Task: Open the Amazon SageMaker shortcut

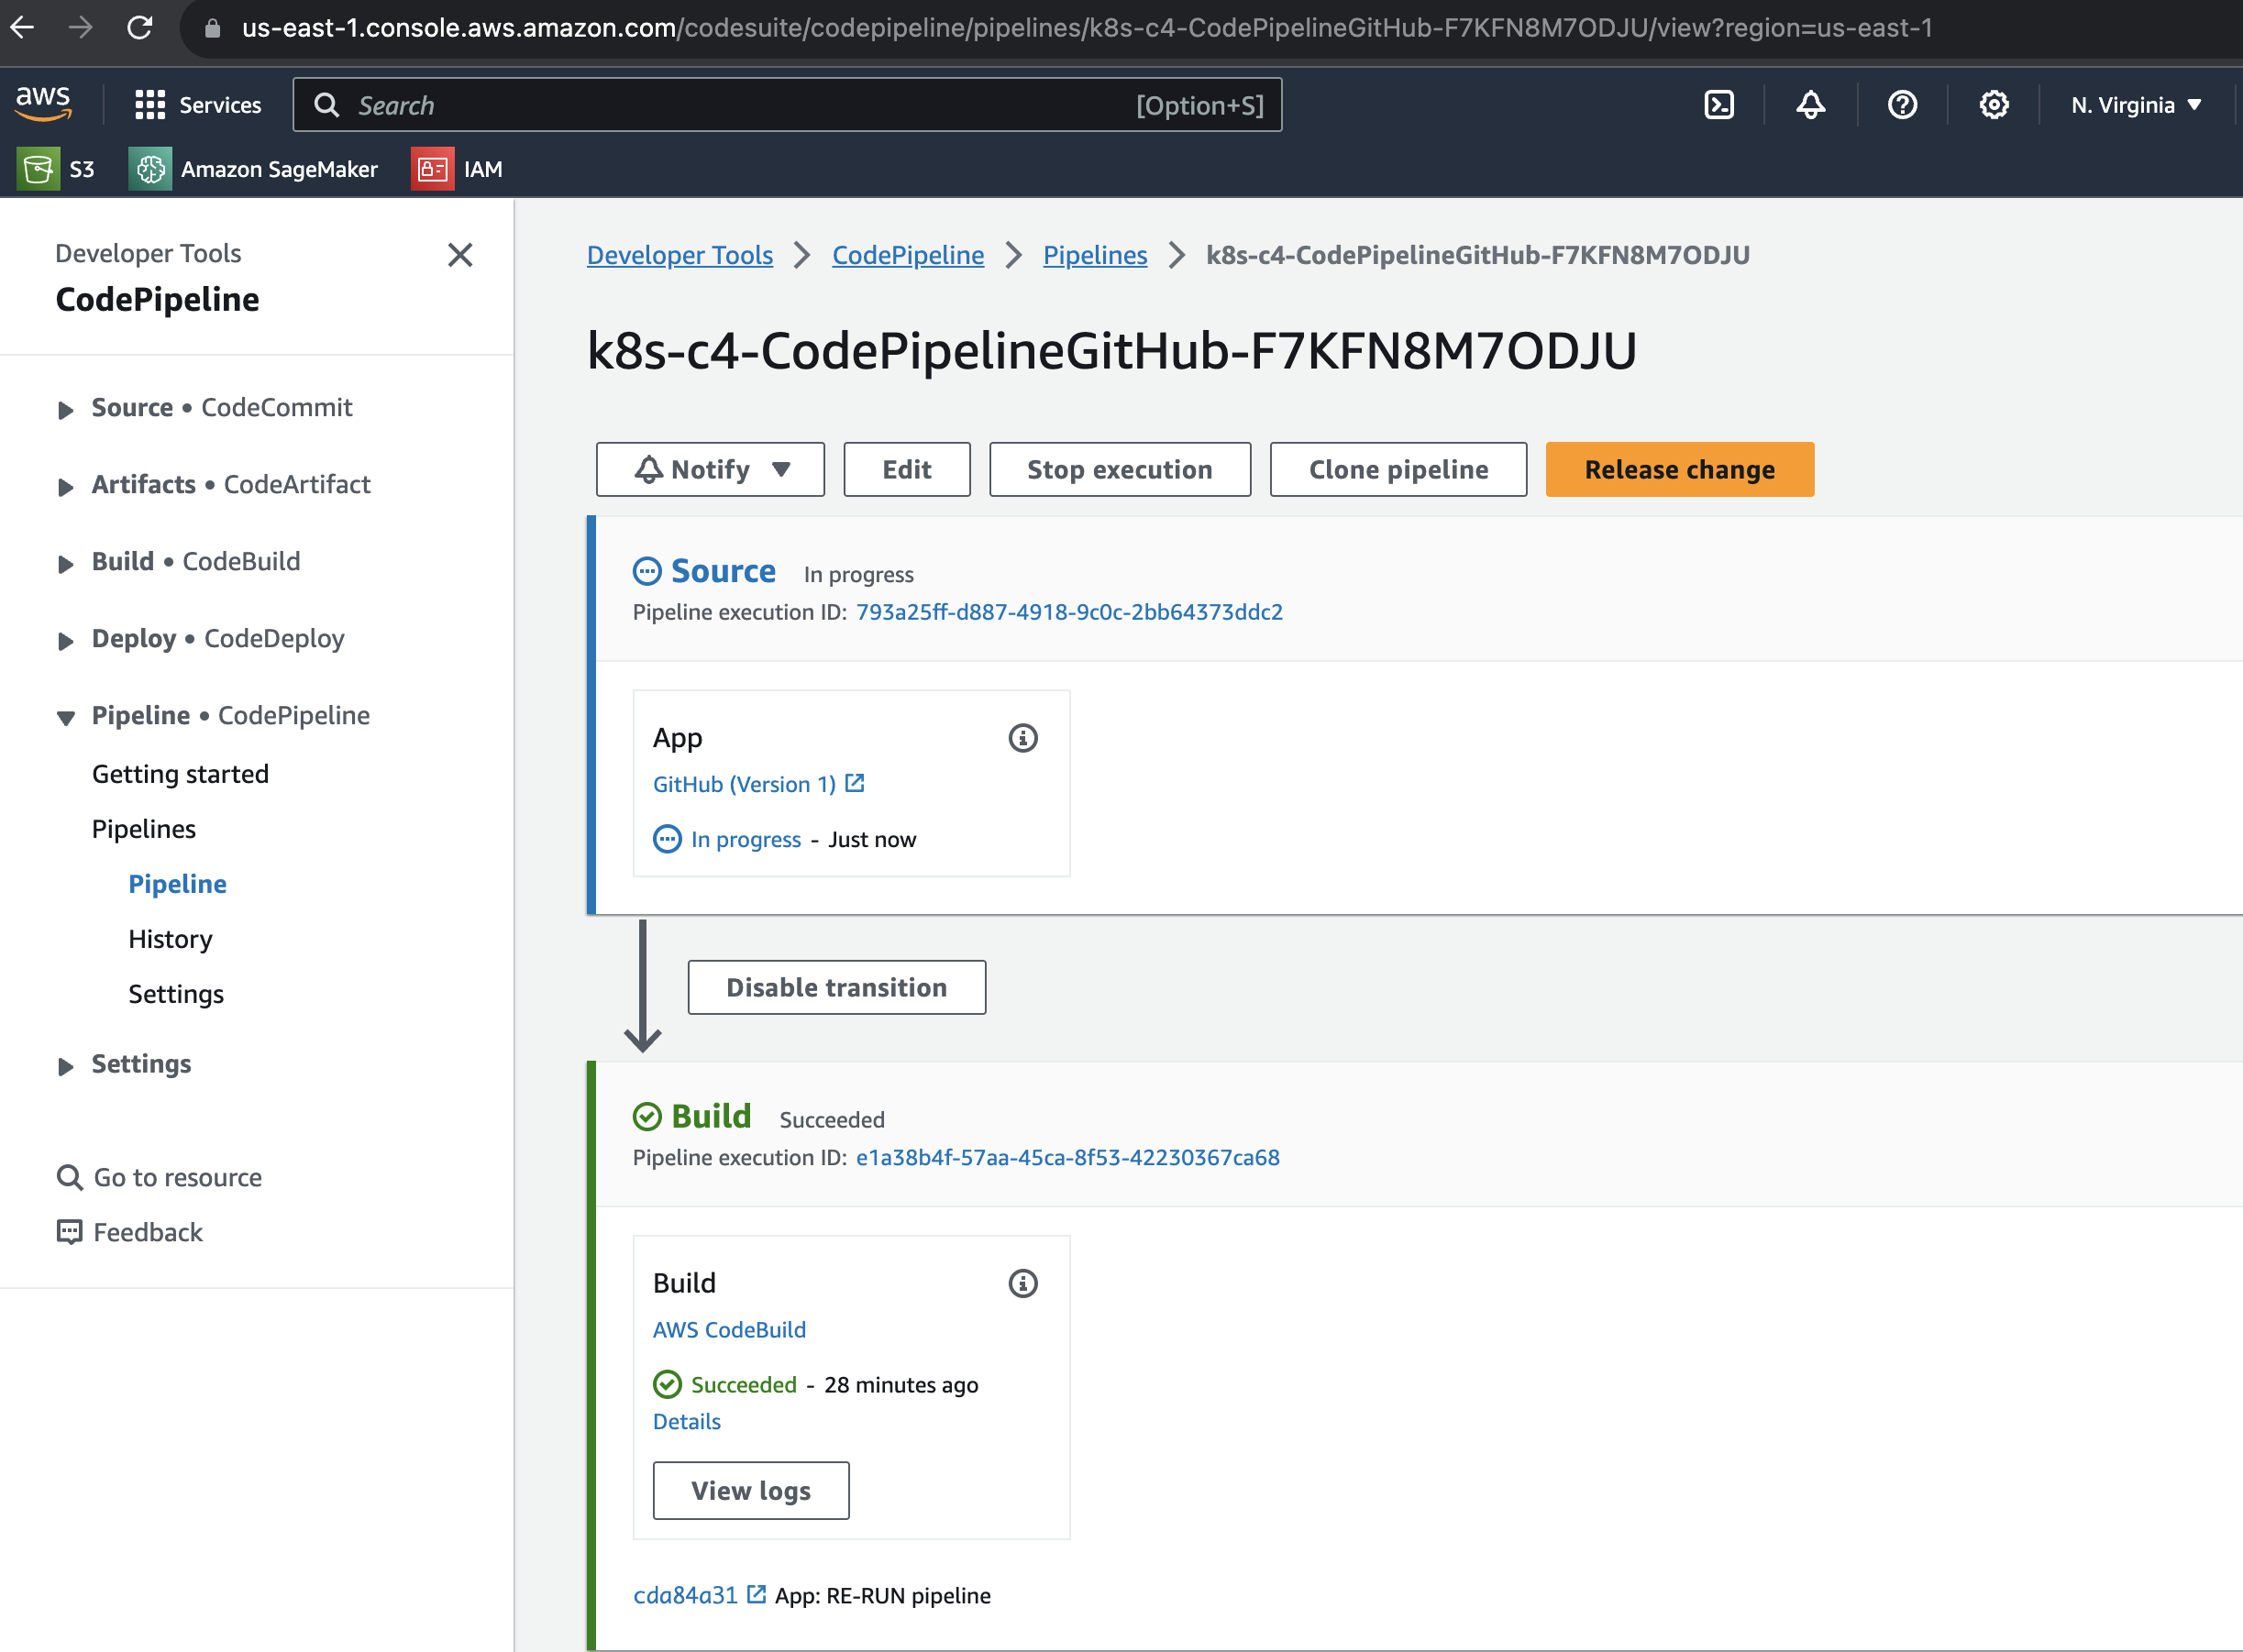Action: point(254,169)
